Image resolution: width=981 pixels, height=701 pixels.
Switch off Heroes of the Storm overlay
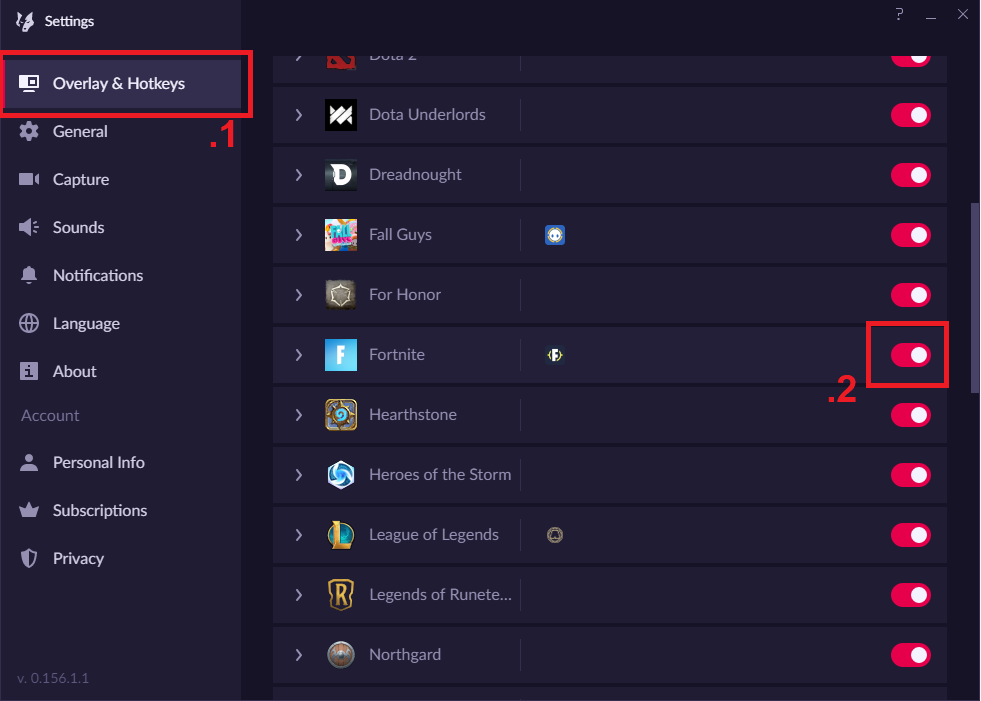(911, 475)
